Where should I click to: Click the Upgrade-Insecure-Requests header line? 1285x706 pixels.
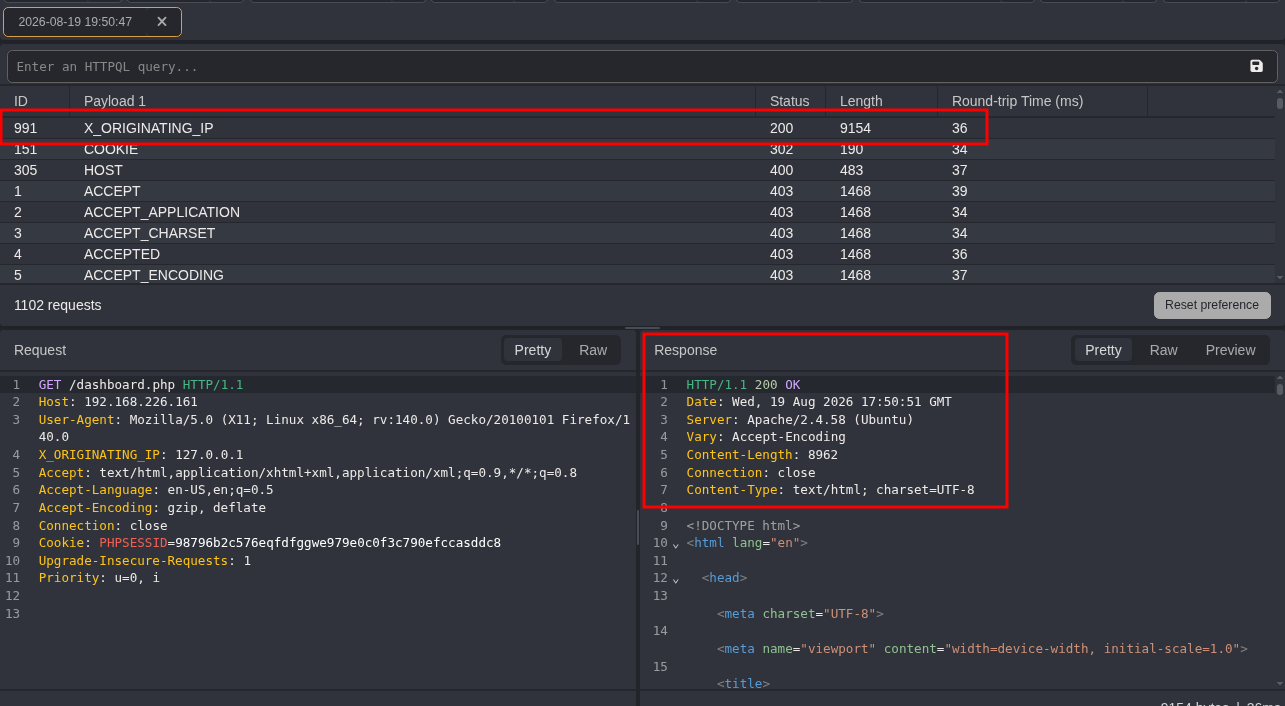point(145,561)
